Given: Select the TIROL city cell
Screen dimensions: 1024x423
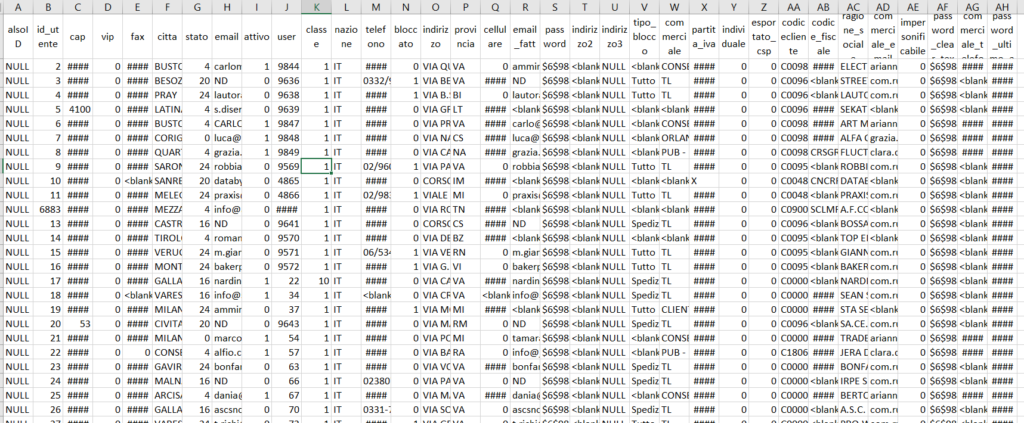Looking at the screenshot, I should (x=168, y=238).
